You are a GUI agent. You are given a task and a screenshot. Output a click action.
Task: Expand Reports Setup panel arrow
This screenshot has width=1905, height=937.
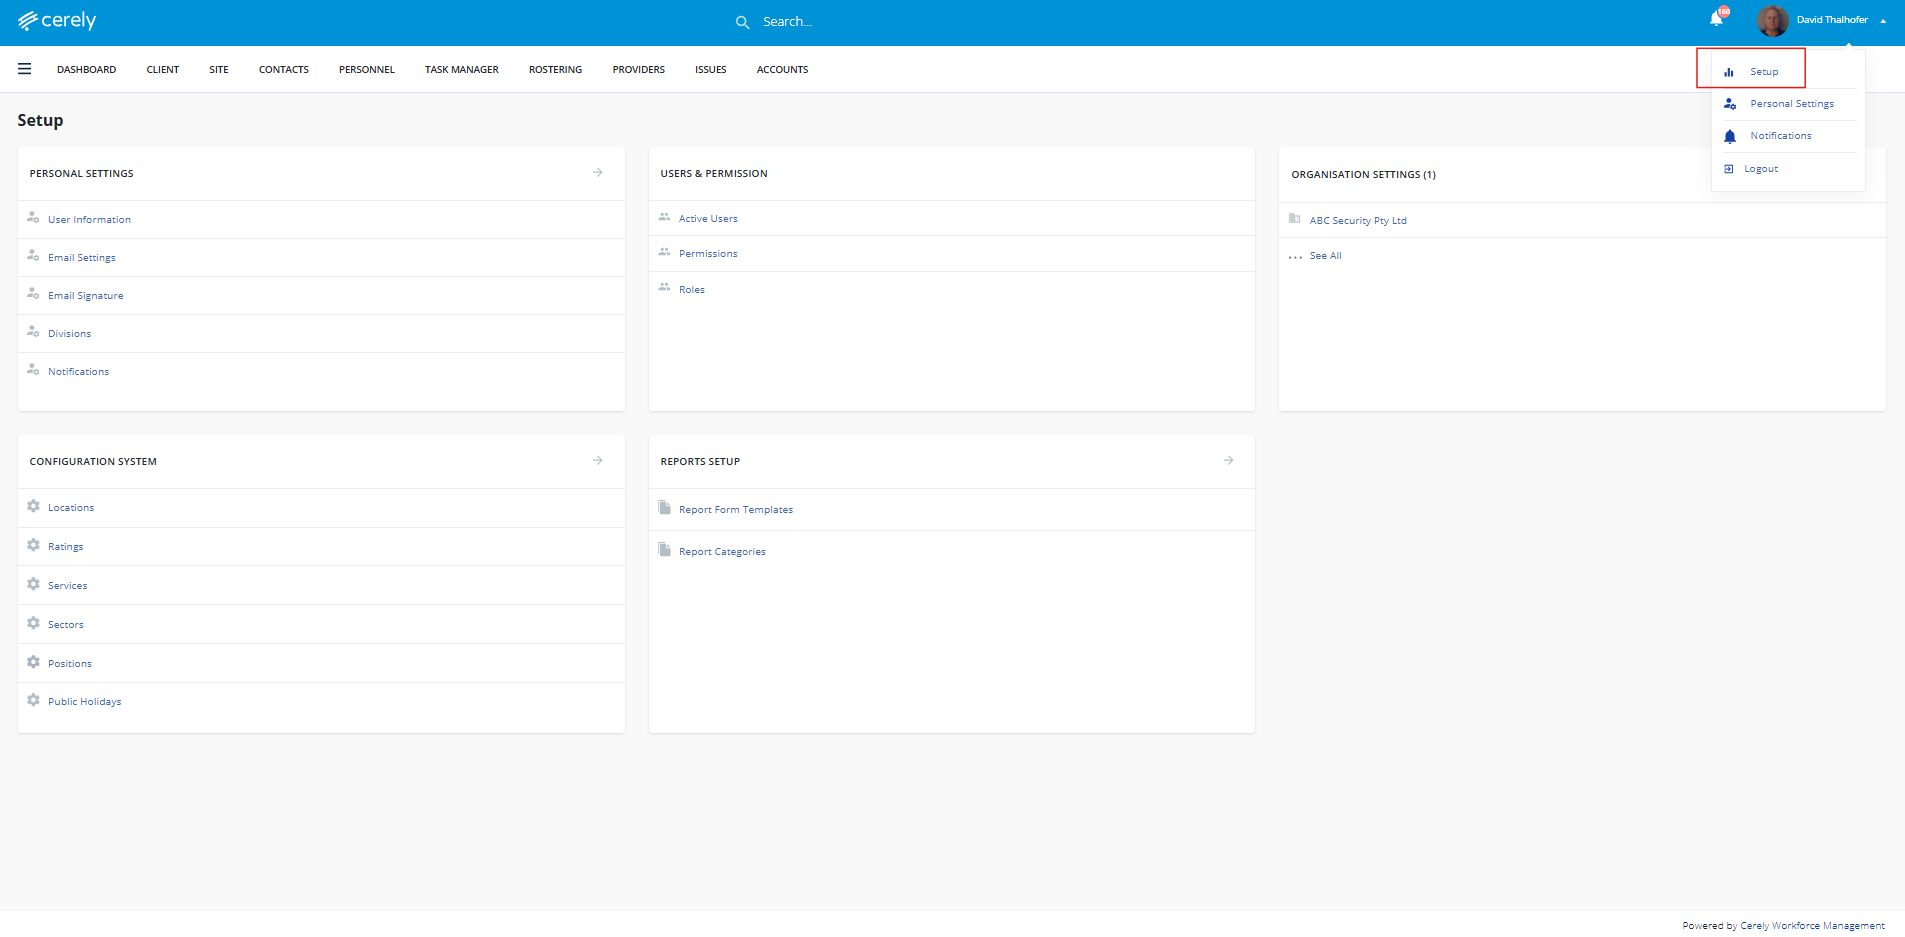(x=1229, y=461)
